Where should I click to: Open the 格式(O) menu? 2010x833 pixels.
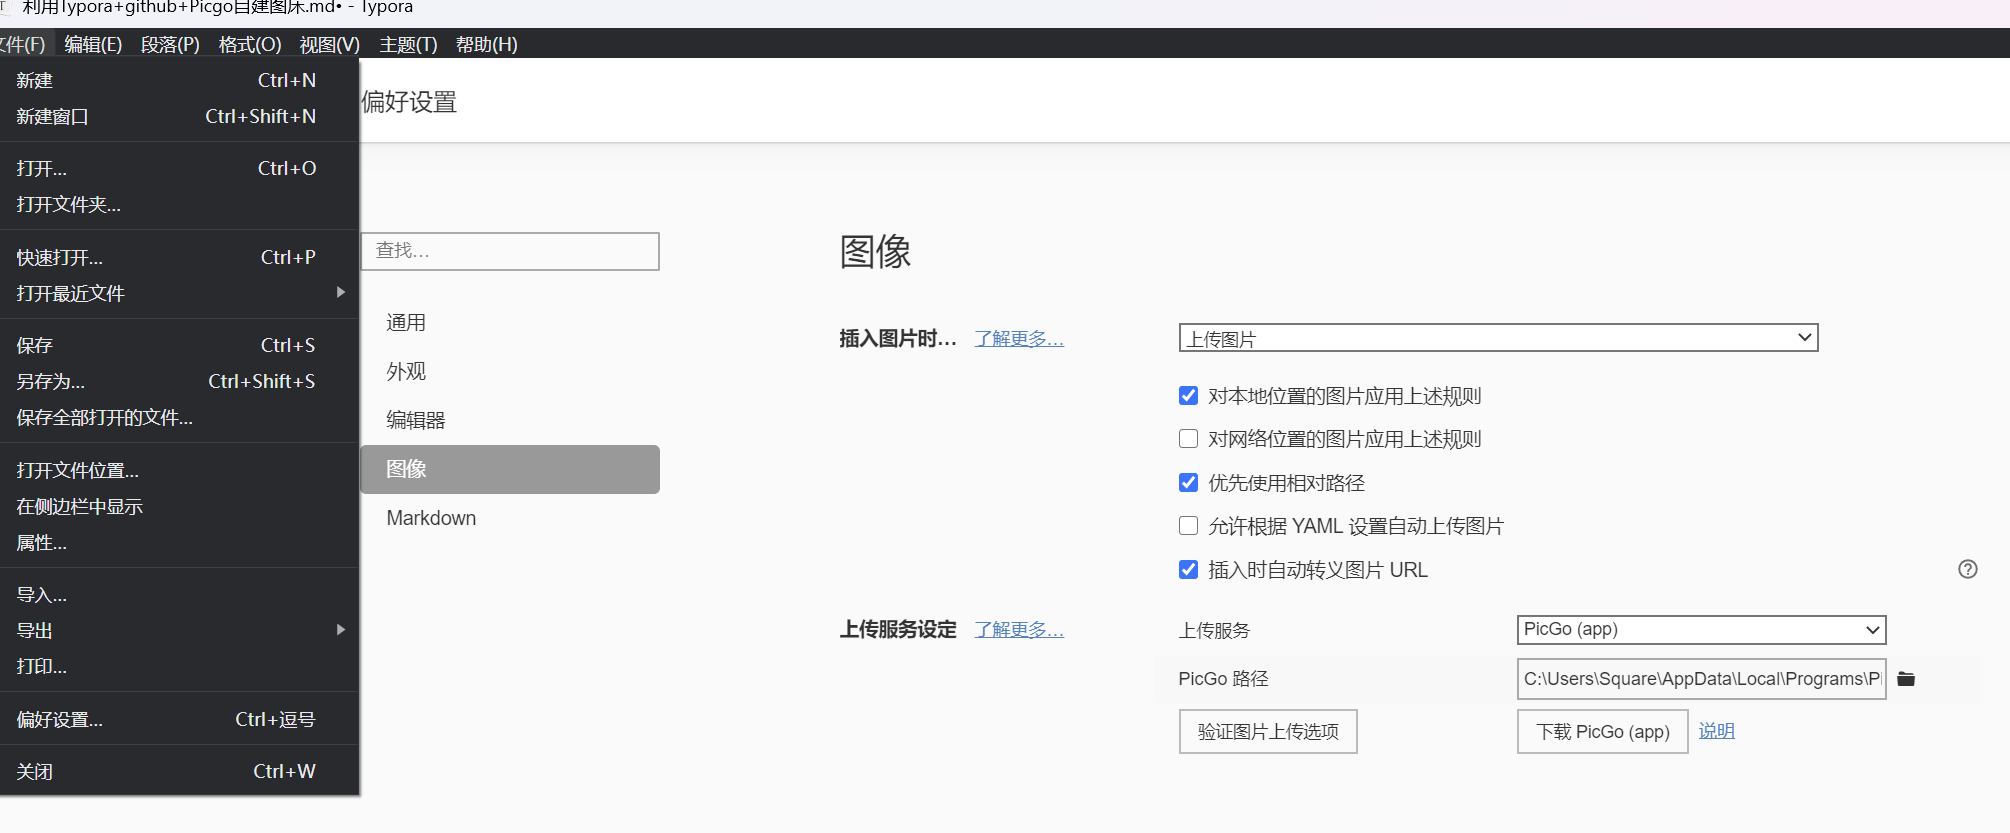(250, 44)
